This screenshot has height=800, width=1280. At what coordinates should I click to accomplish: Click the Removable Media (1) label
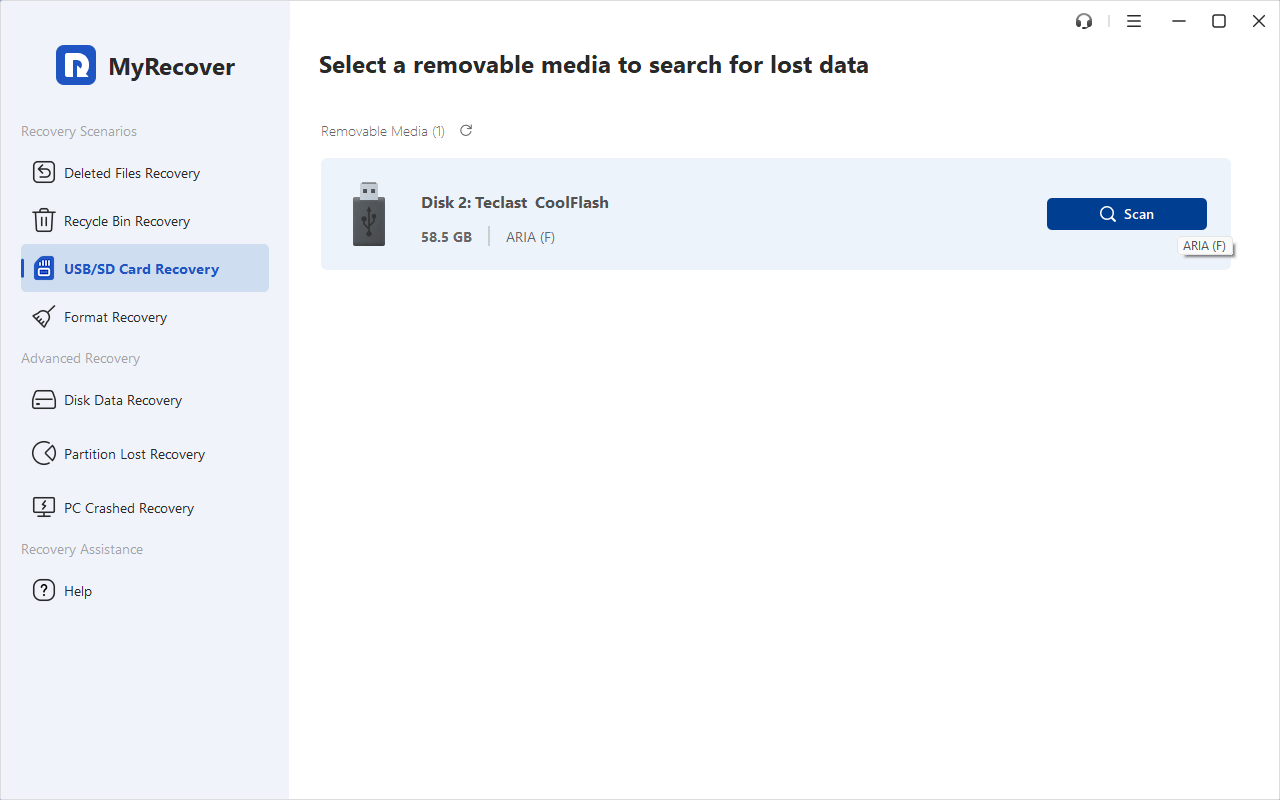tap(383, 131)
